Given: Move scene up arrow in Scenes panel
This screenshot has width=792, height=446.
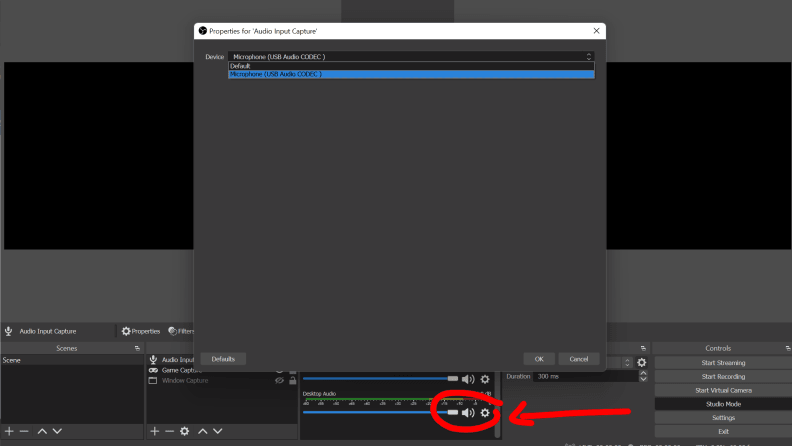Looking at the screenshot, I should 42,431.
